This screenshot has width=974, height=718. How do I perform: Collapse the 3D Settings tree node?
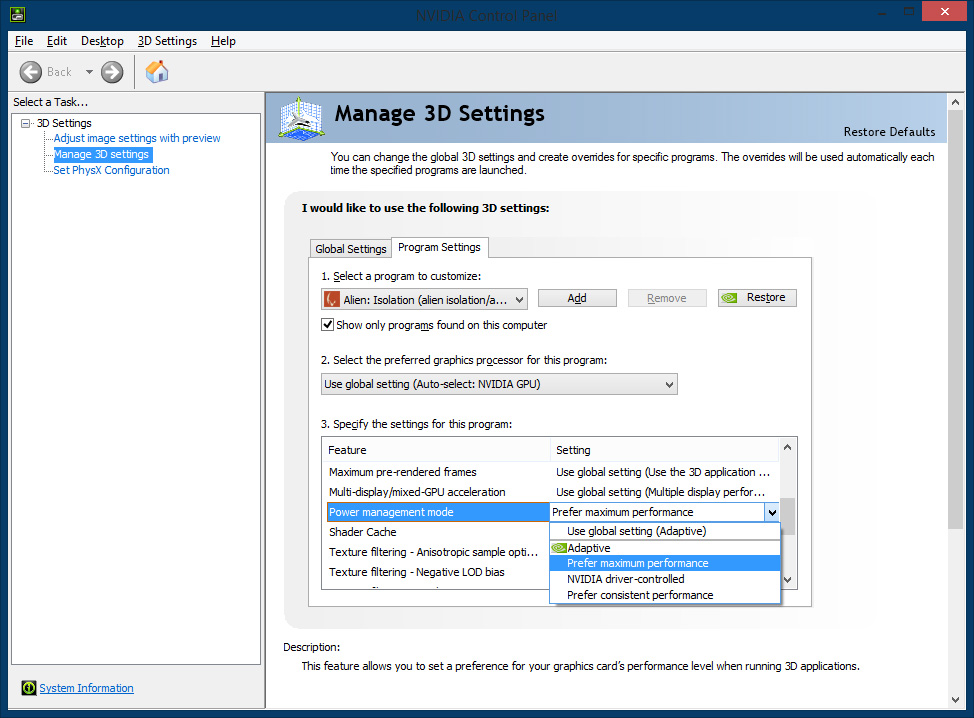(25, 123)
